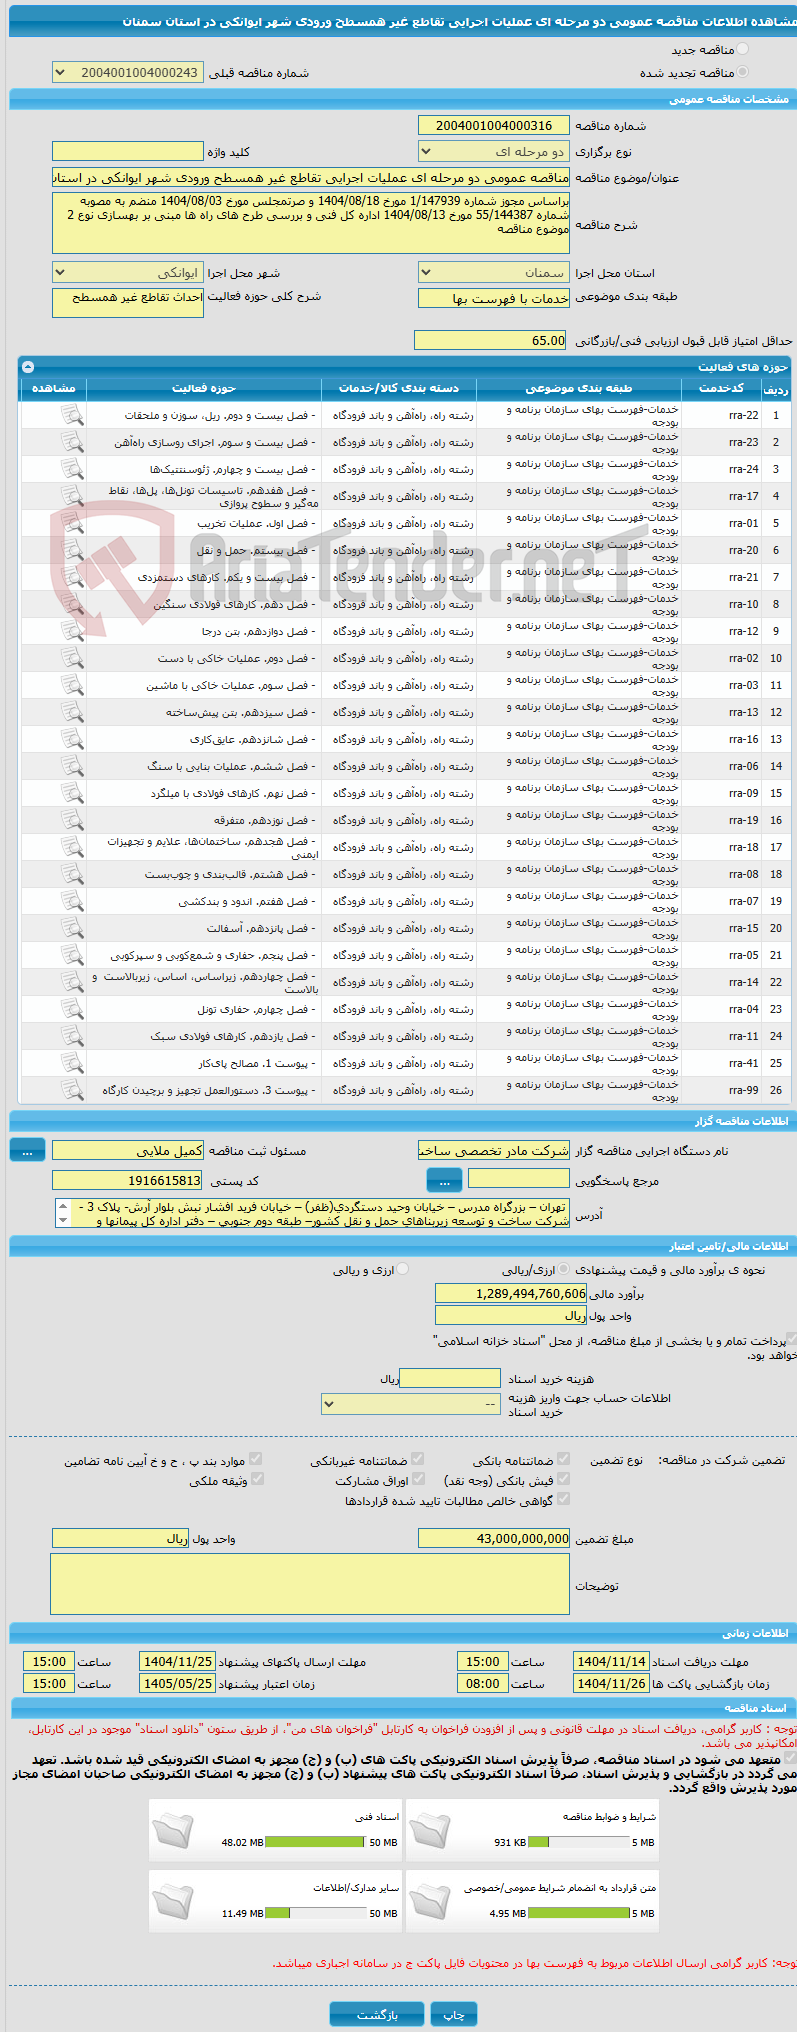The image size is (797, 2032).
Task: Click اسناد فنی size progress bar
Action: coord(317,1842)
